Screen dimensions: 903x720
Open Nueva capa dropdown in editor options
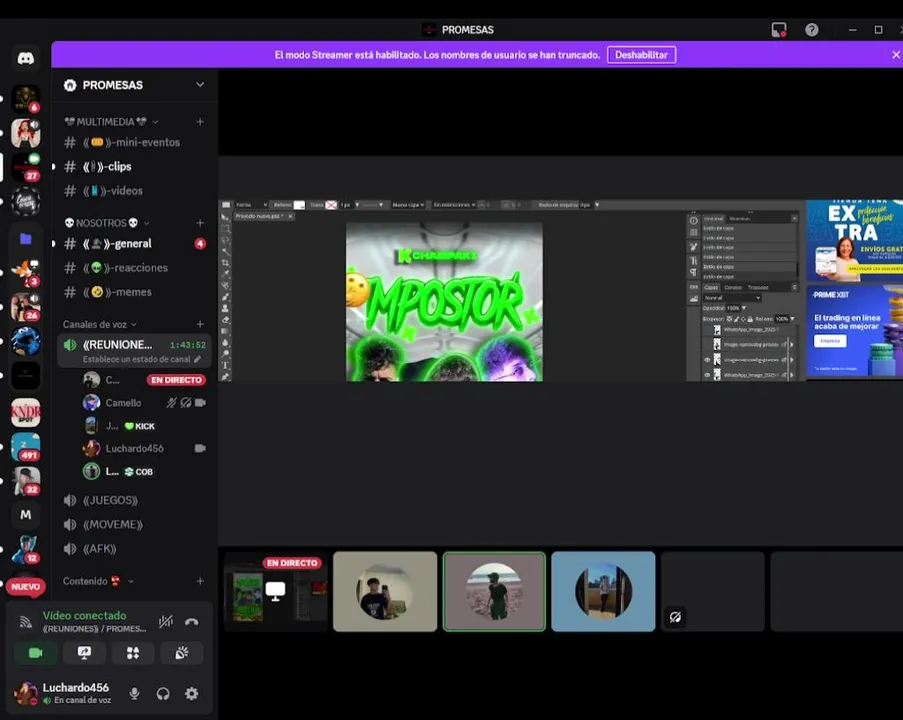[x=408, y=204]
